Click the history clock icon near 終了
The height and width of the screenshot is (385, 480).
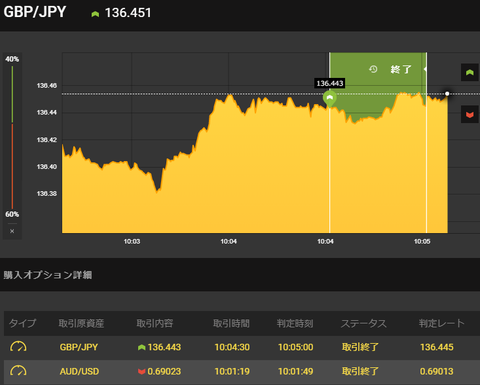click(373, 69)
